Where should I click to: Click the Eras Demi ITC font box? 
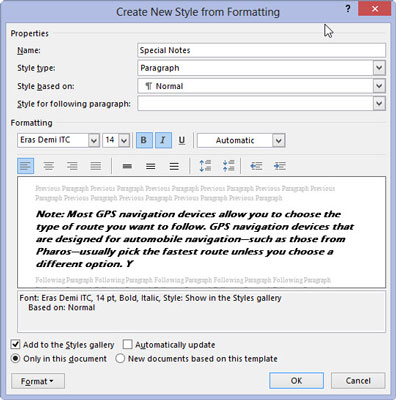pos(53,140)
